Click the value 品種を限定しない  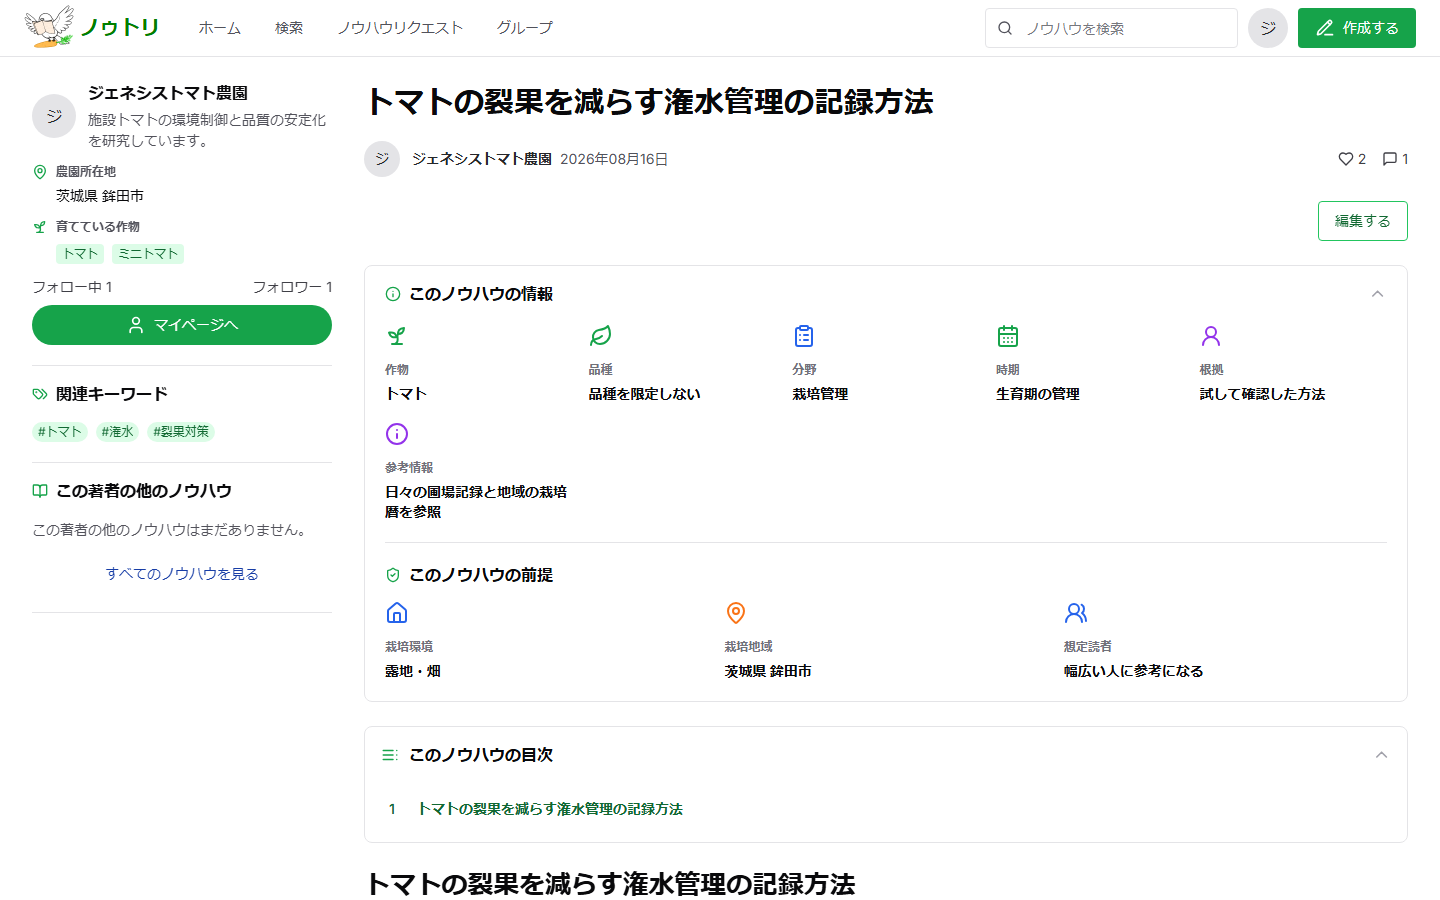click(x=645, y=394)
